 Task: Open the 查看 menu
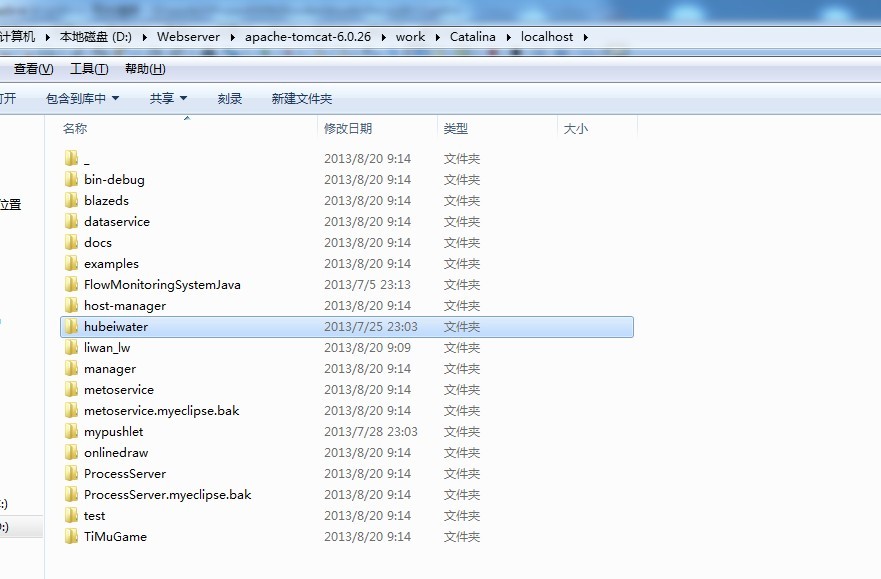(x=32, y=68)
